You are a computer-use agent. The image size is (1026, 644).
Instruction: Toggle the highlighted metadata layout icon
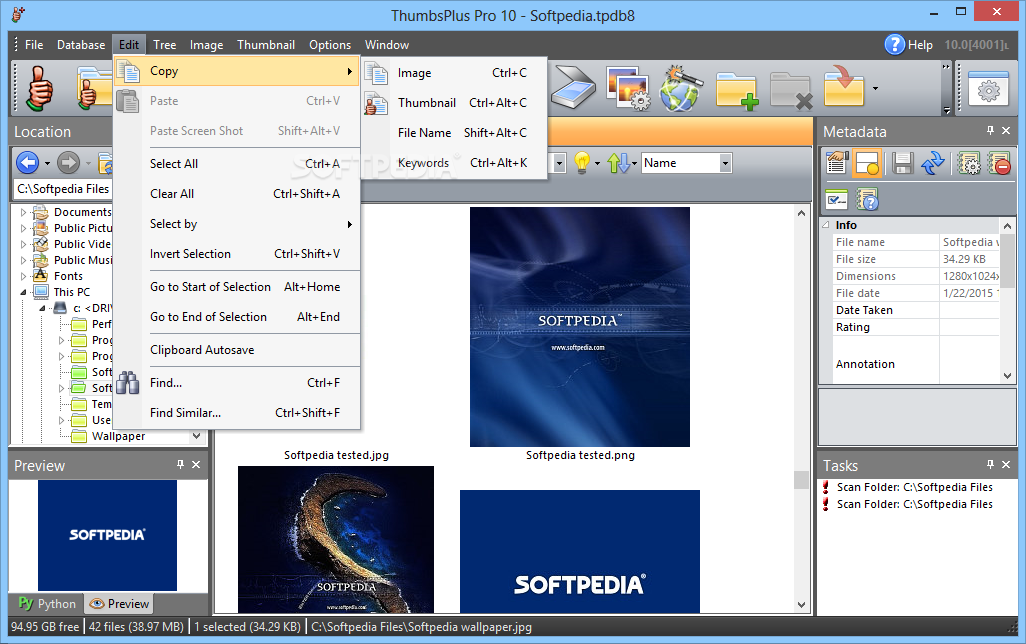coord(867,163)
